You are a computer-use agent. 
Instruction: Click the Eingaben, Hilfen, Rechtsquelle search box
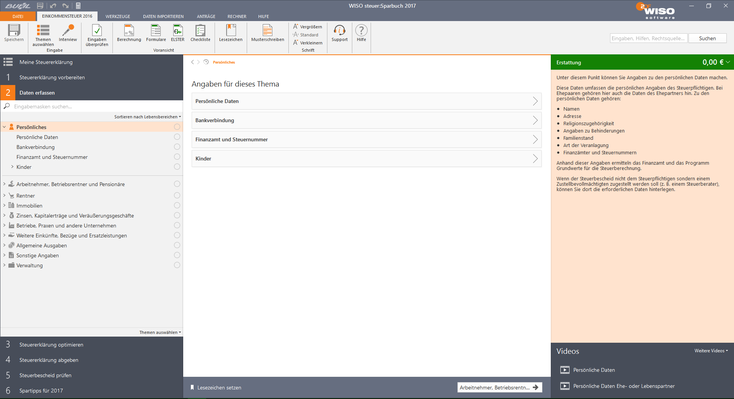649,38
